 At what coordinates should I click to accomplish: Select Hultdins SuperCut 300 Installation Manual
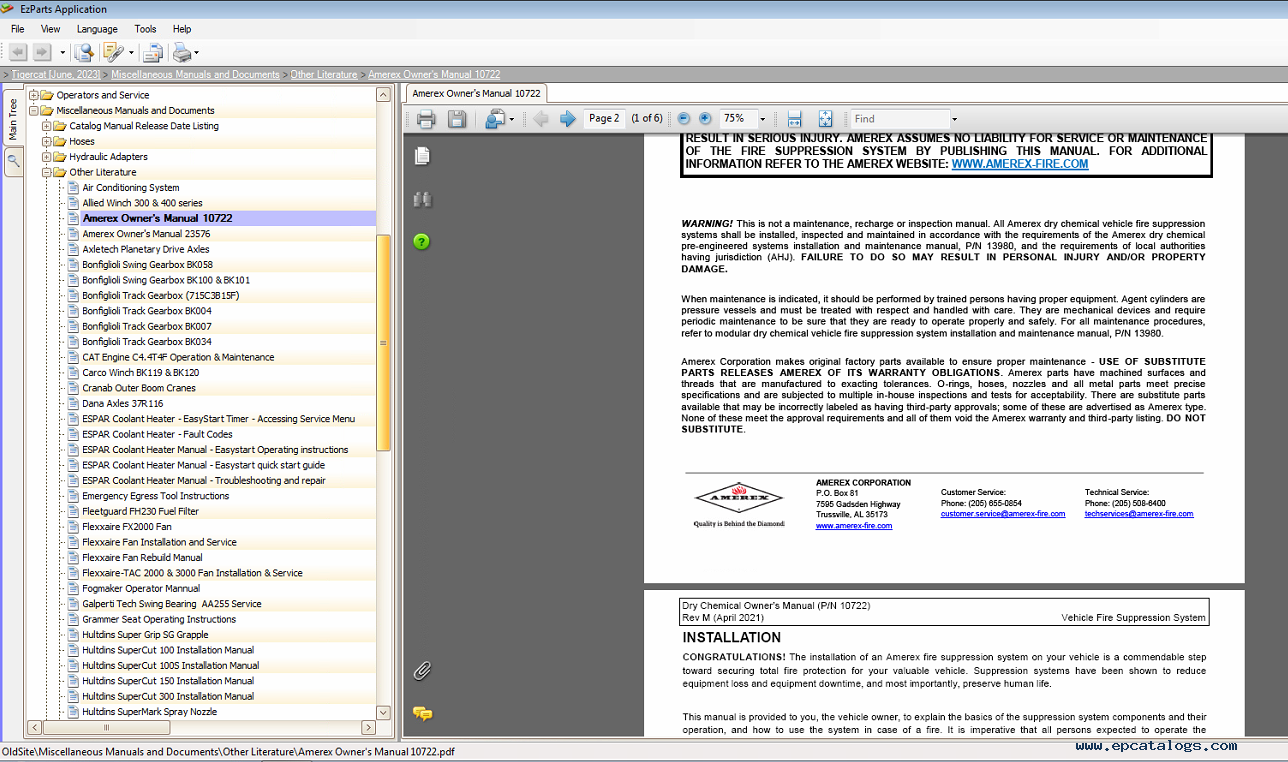tap(168, 696)
